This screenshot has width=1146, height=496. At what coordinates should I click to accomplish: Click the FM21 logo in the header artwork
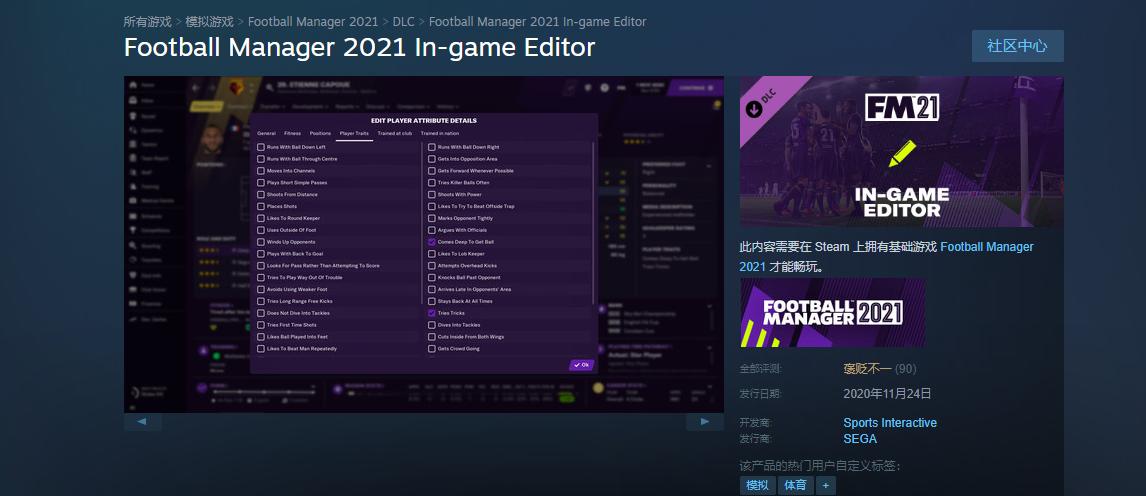pos(902,107)
